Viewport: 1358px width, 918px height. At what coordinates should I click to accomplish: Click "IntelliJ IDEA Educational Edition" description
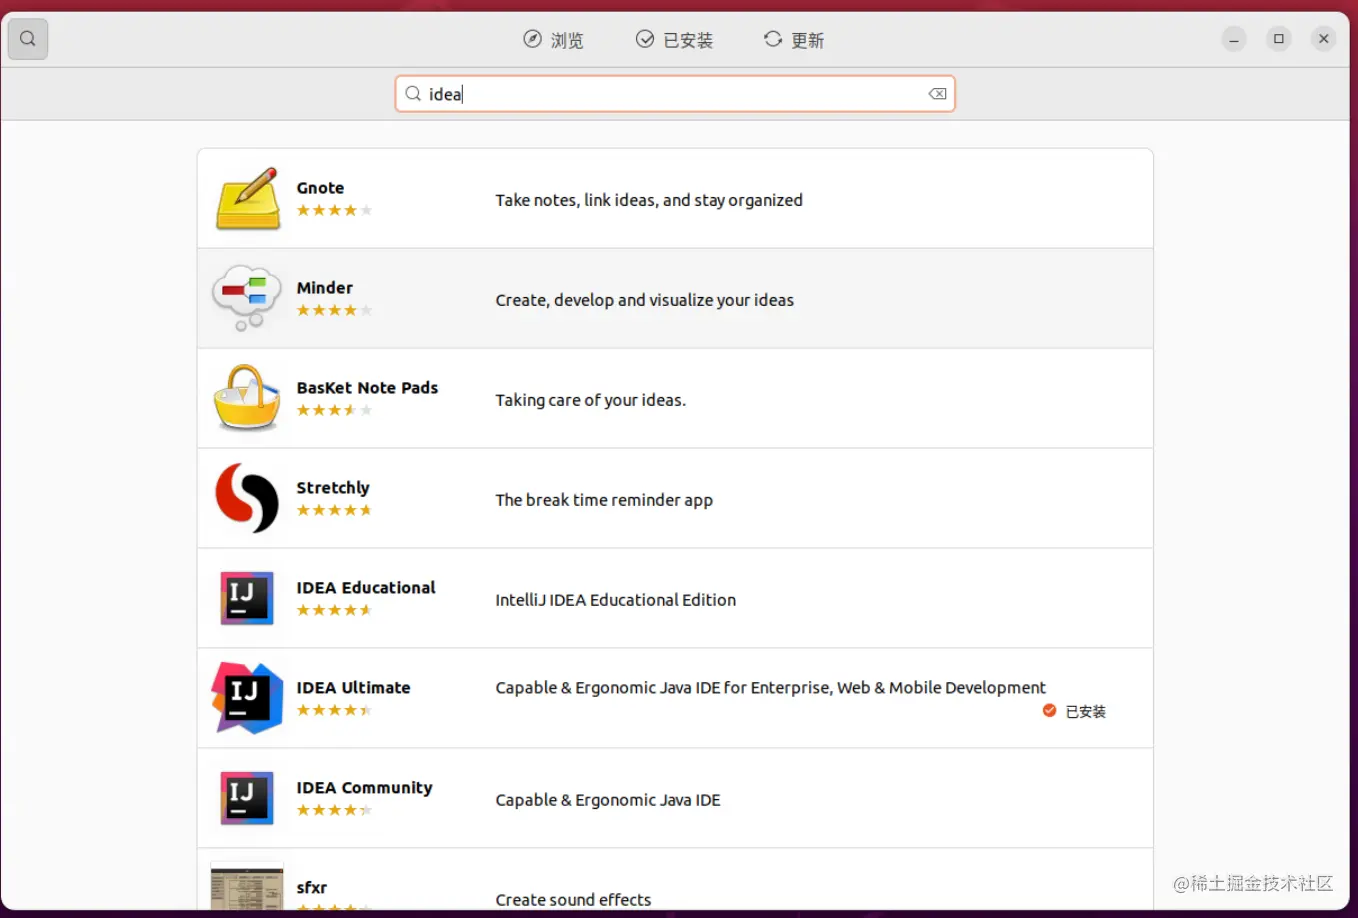[x=615, y=600]
